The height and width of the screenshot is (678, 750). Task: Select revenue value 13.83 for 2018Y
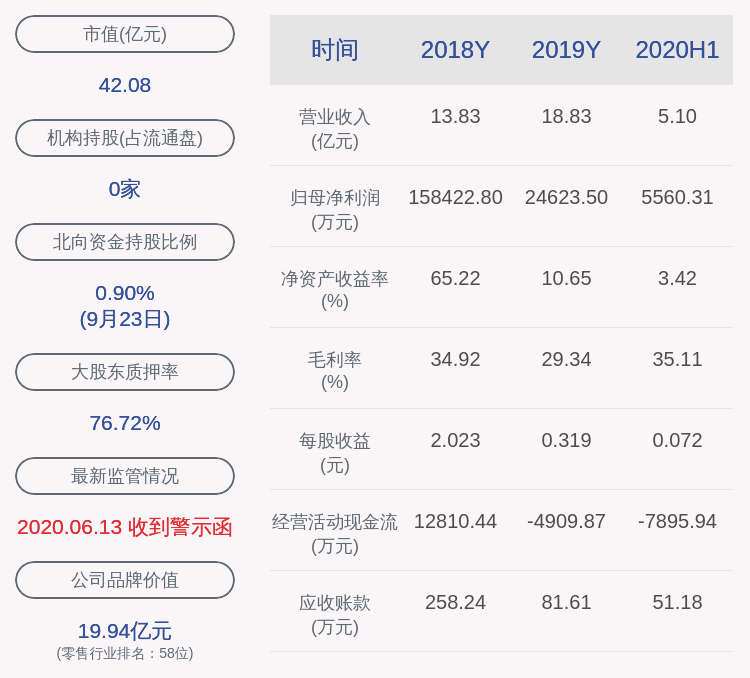455,116
